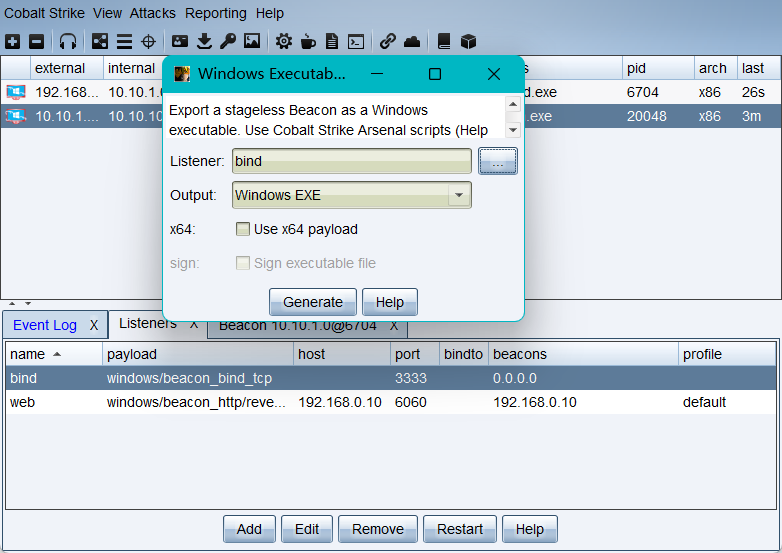
Task: Open screenshots with the picture icon
Action: pyautogui.click(x=252, y=41)
